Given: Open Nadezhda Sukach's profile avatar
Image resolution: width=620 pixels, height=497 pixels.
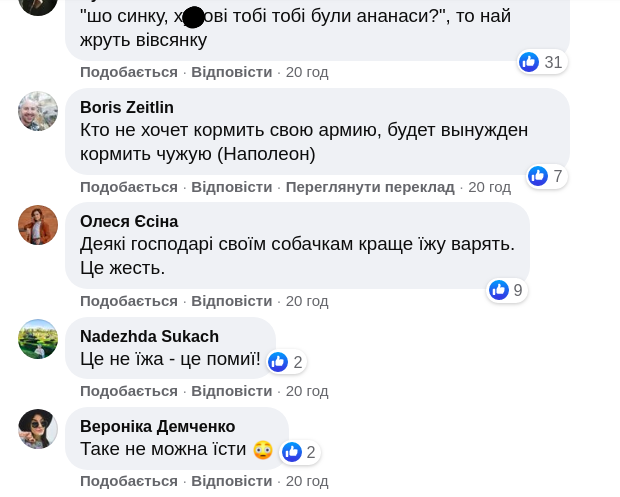Looking at the screenshot, I should (x=38, y=339).
